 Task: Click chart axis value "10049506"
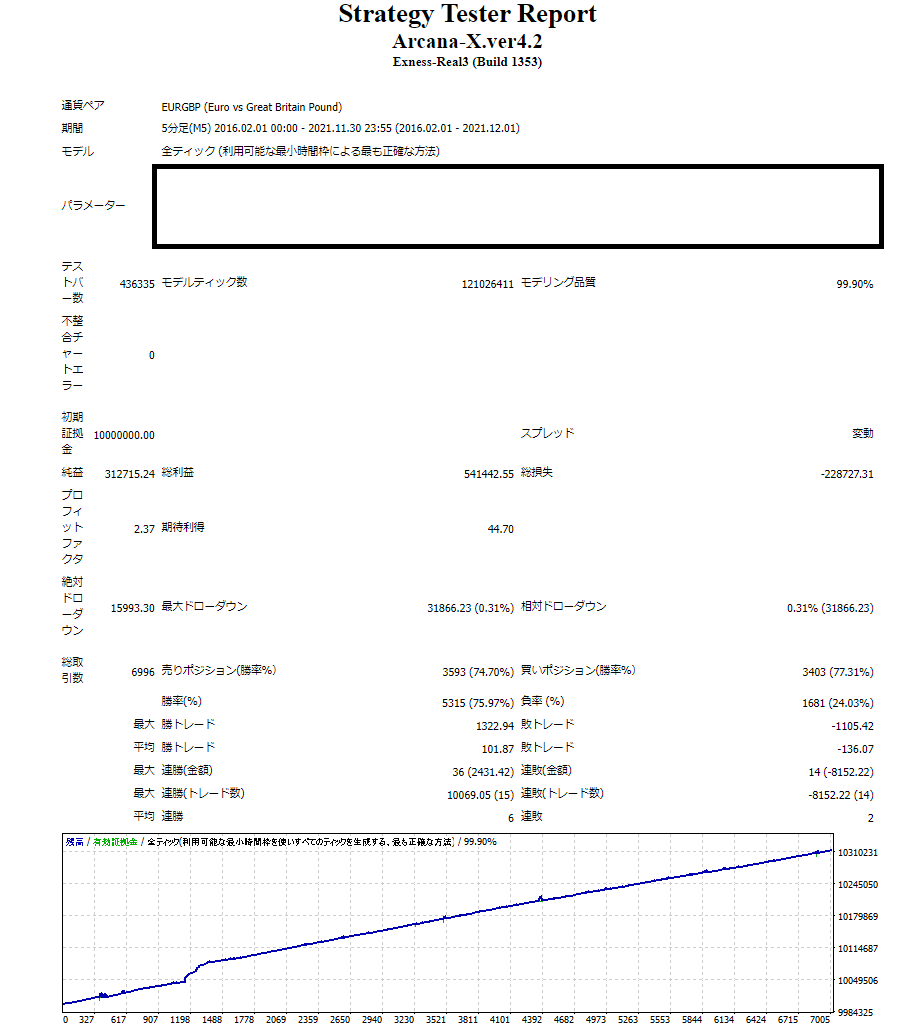pyautogui.click(x=858, y=981)
